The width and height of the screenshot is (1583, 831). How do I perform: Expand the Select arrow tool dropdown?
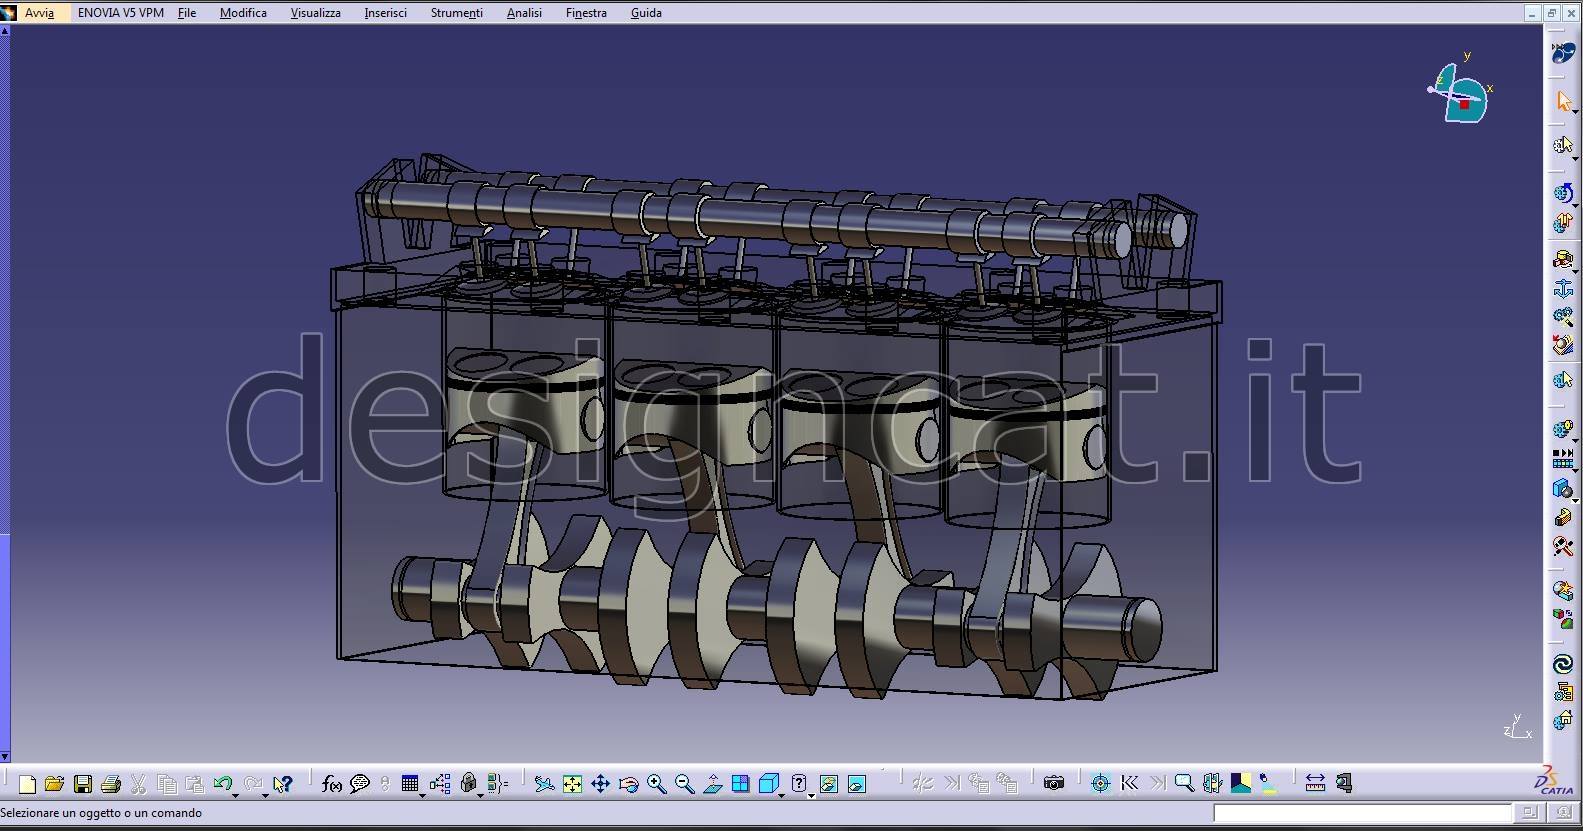[1575, 113]
